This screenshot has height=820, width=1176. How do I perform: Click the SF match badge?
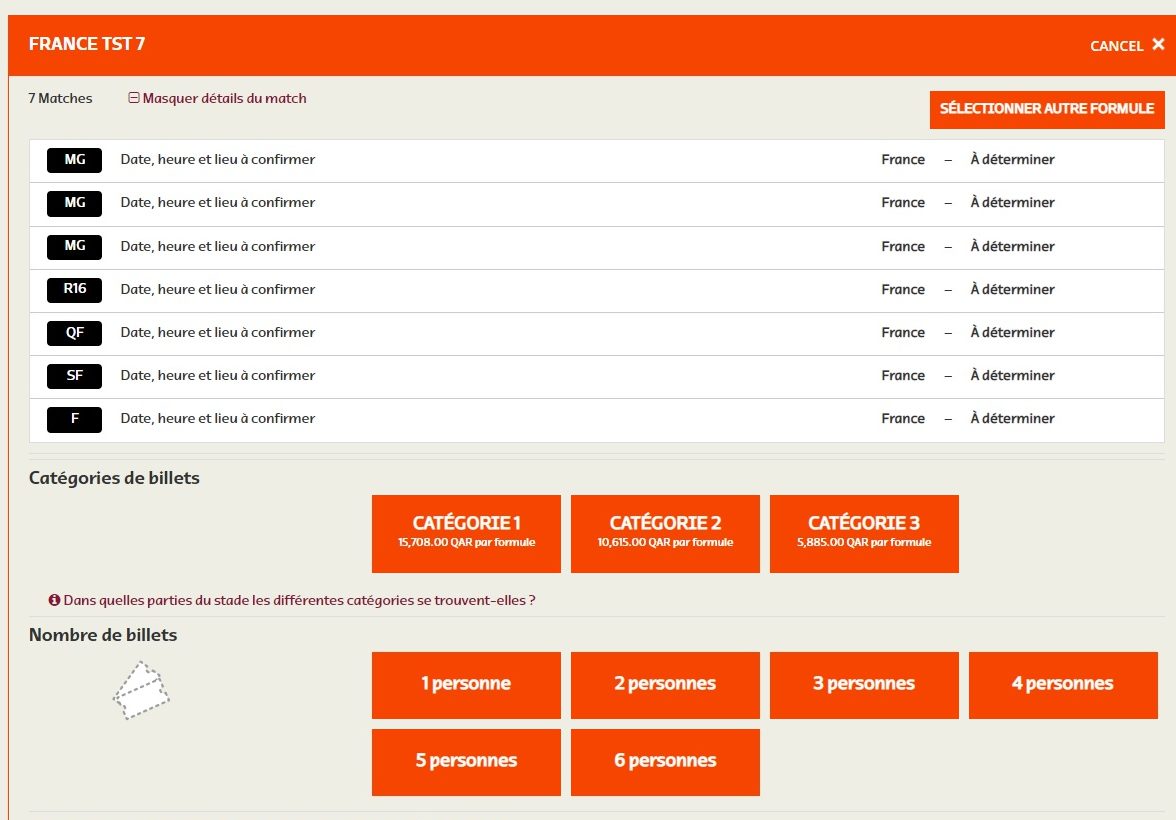(x=75, y=376)
